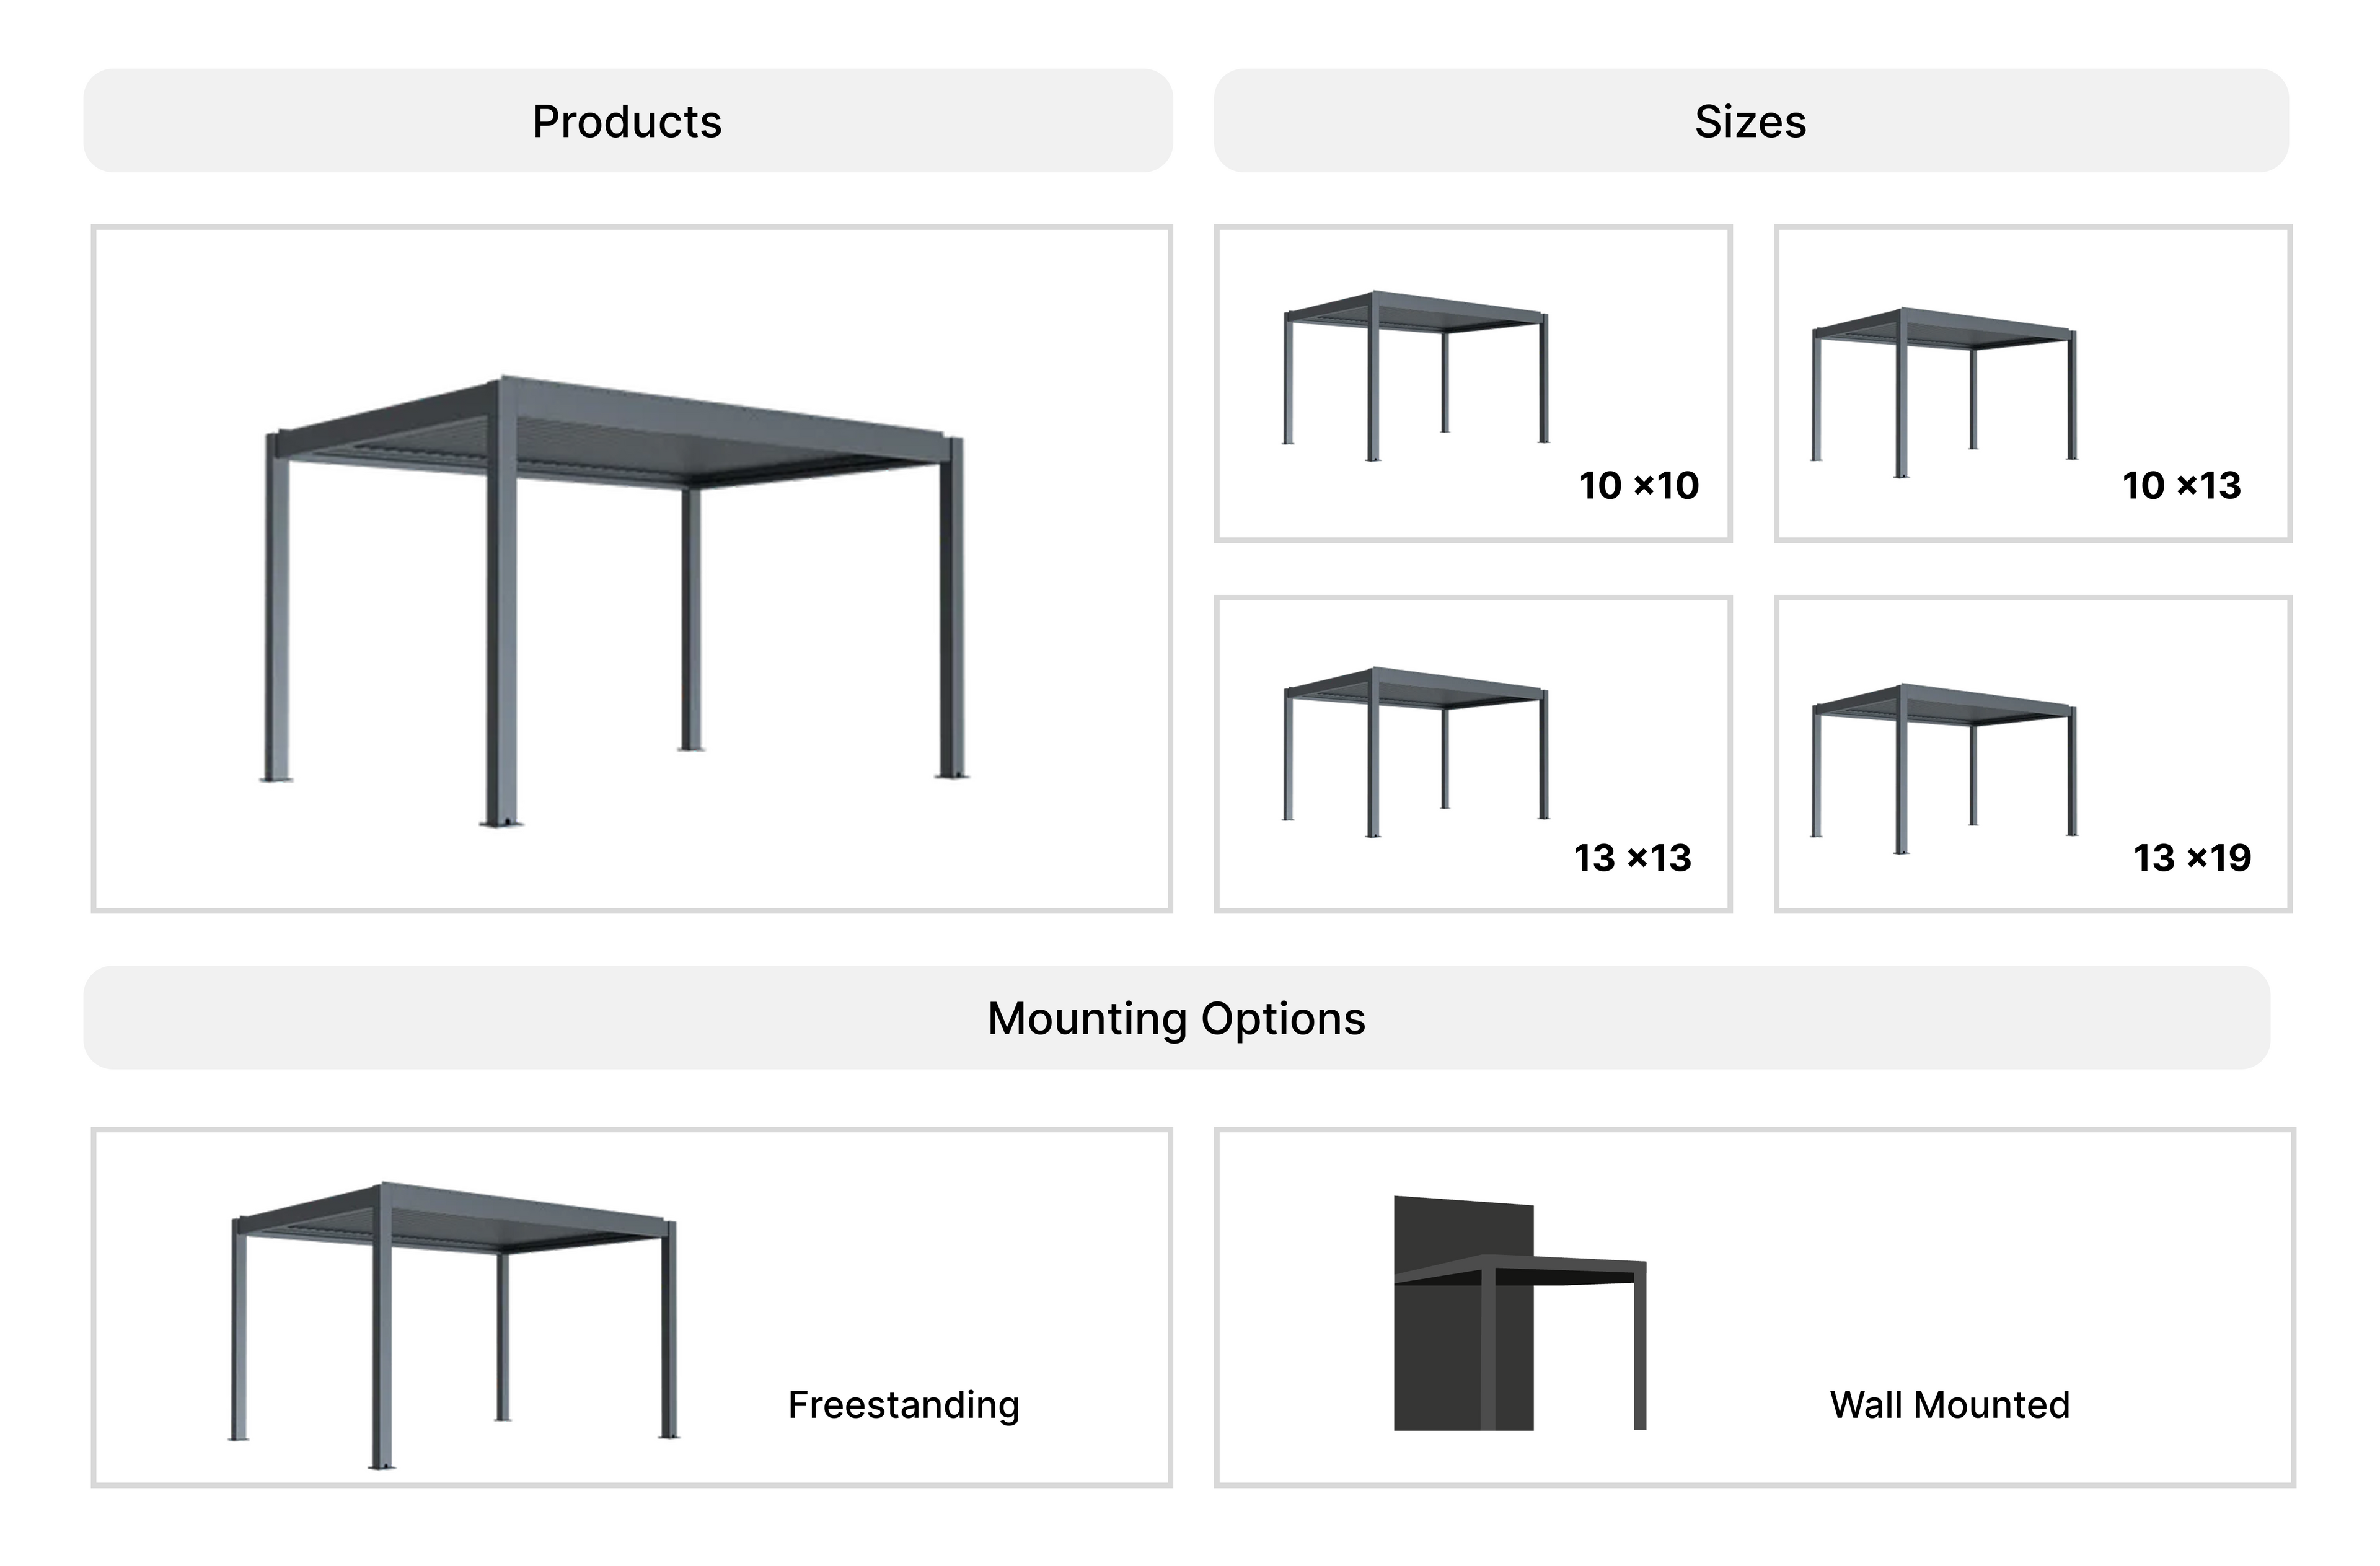
Task: Click the Sizes section header
Action: (x=1750, y=121)
